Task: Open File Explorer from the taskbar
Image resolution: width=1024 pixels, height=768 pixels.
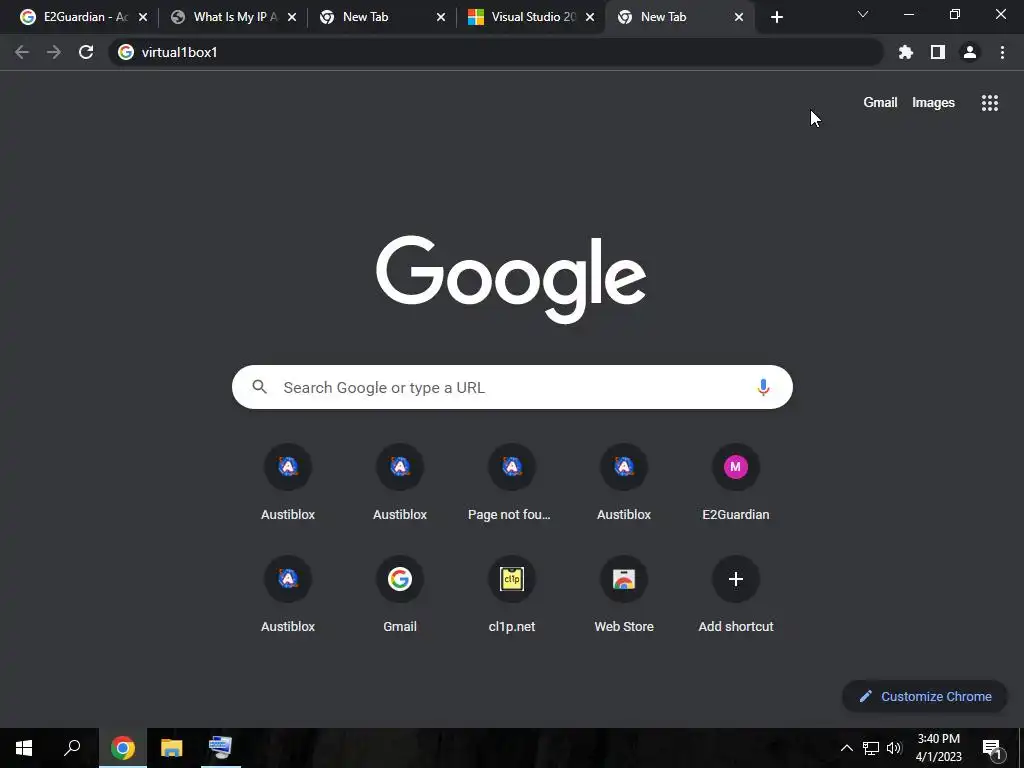Action: [171, 748]
